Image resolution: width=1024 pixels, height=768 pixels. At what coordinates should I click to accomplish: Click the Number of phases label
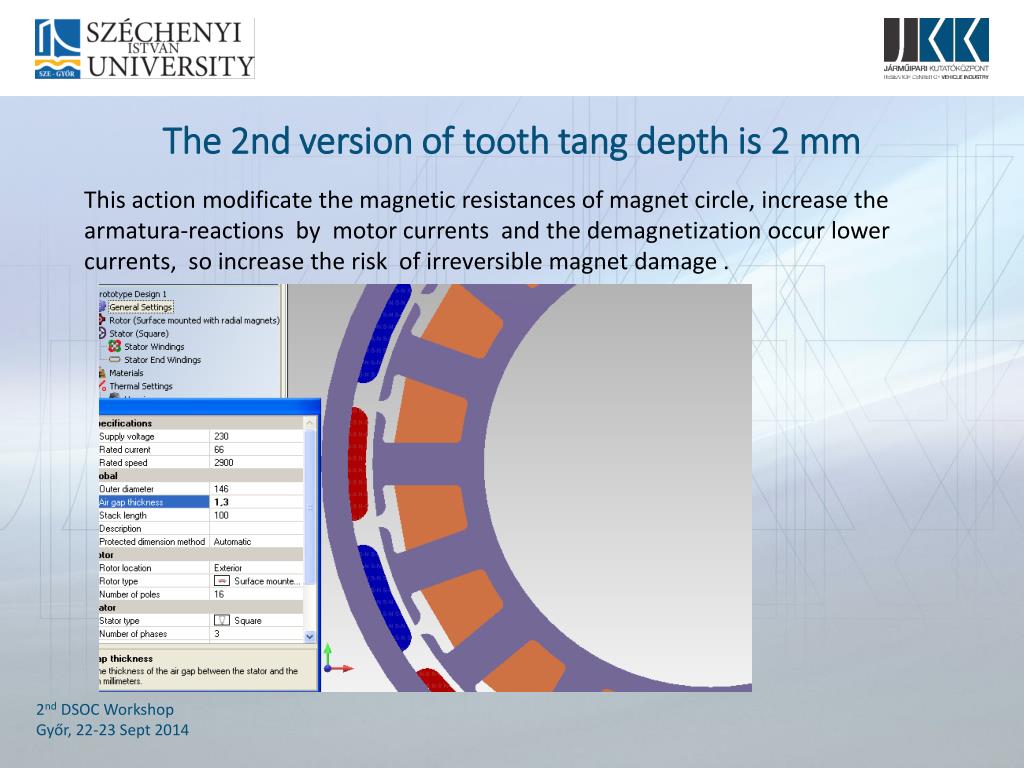pos(133,633)
